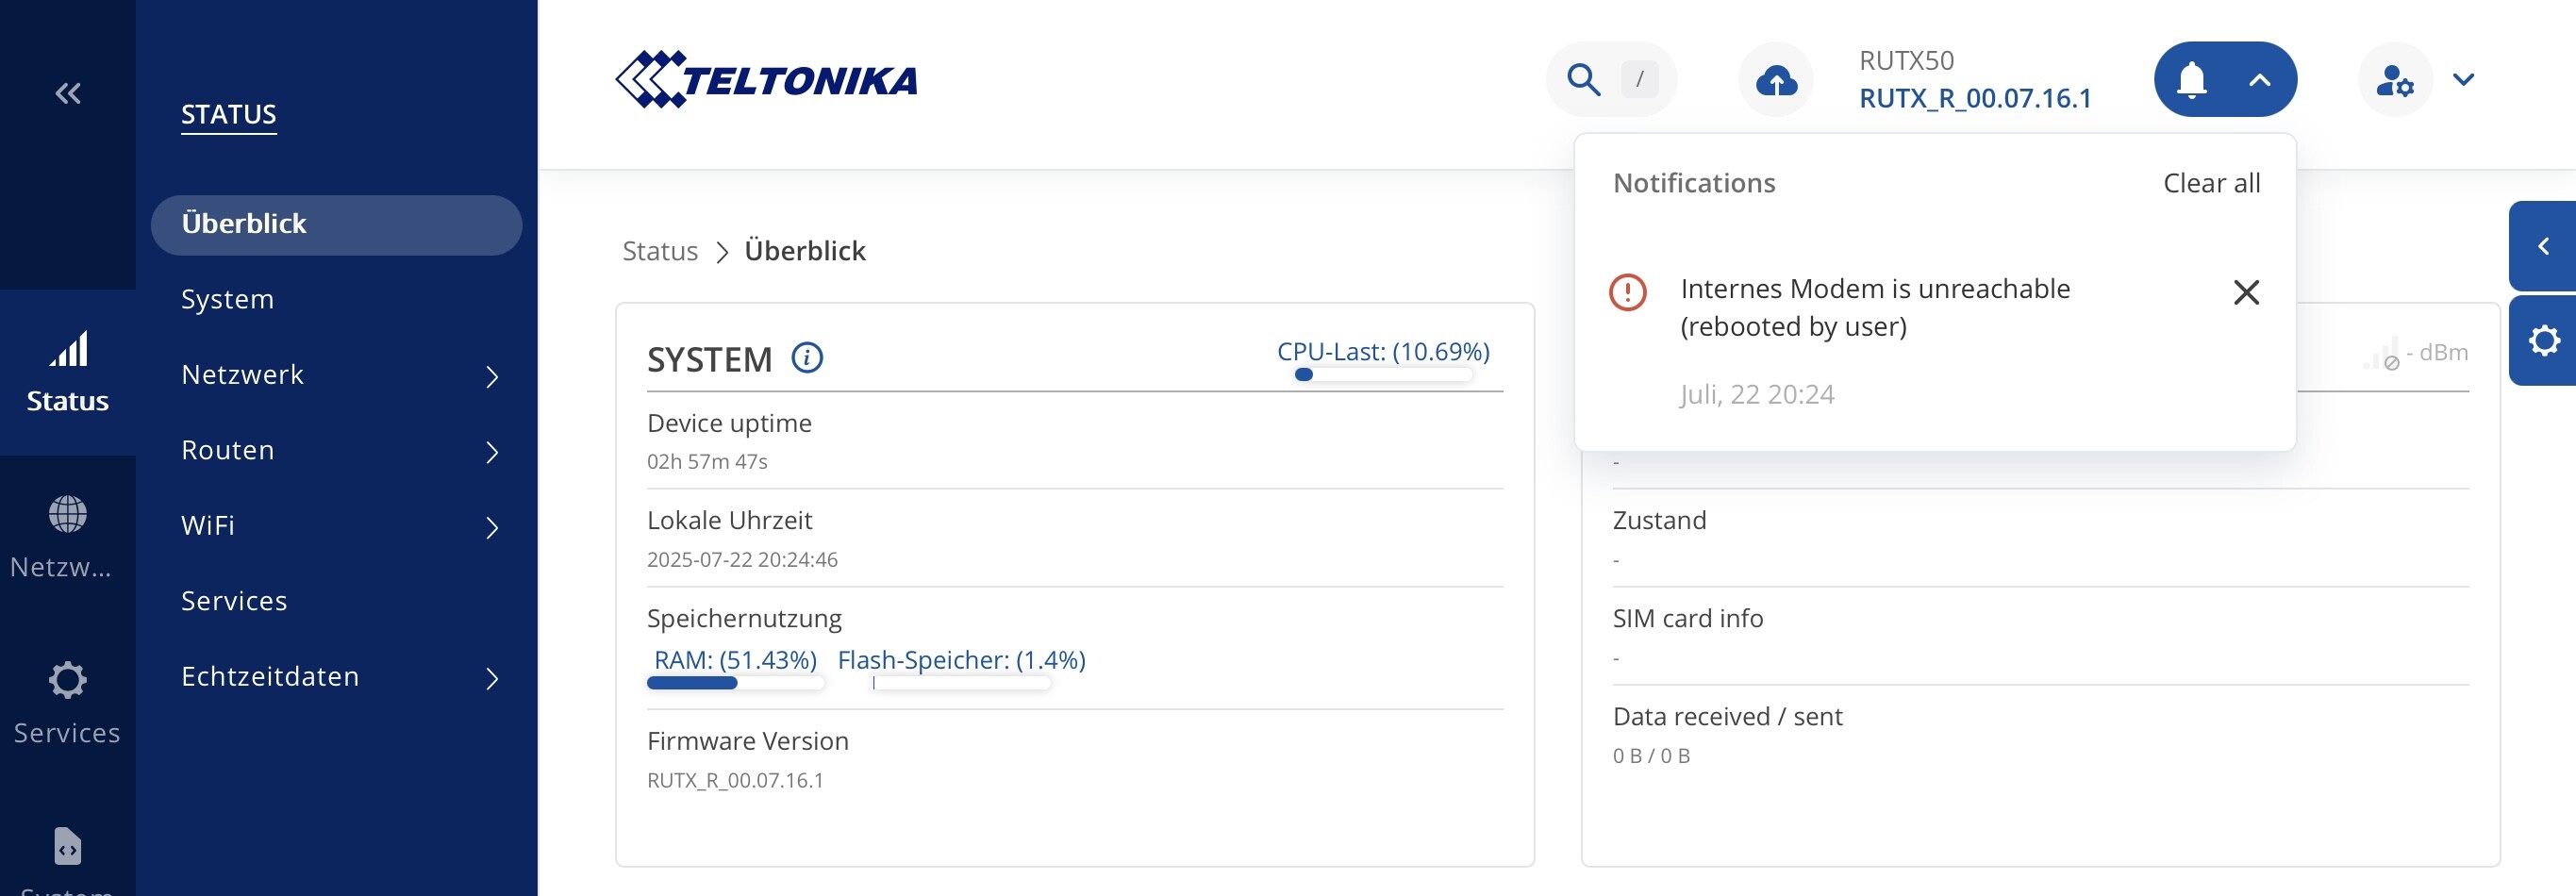Click Clear all notifications
2576x896 pixels.
(x=2210, y=183)
